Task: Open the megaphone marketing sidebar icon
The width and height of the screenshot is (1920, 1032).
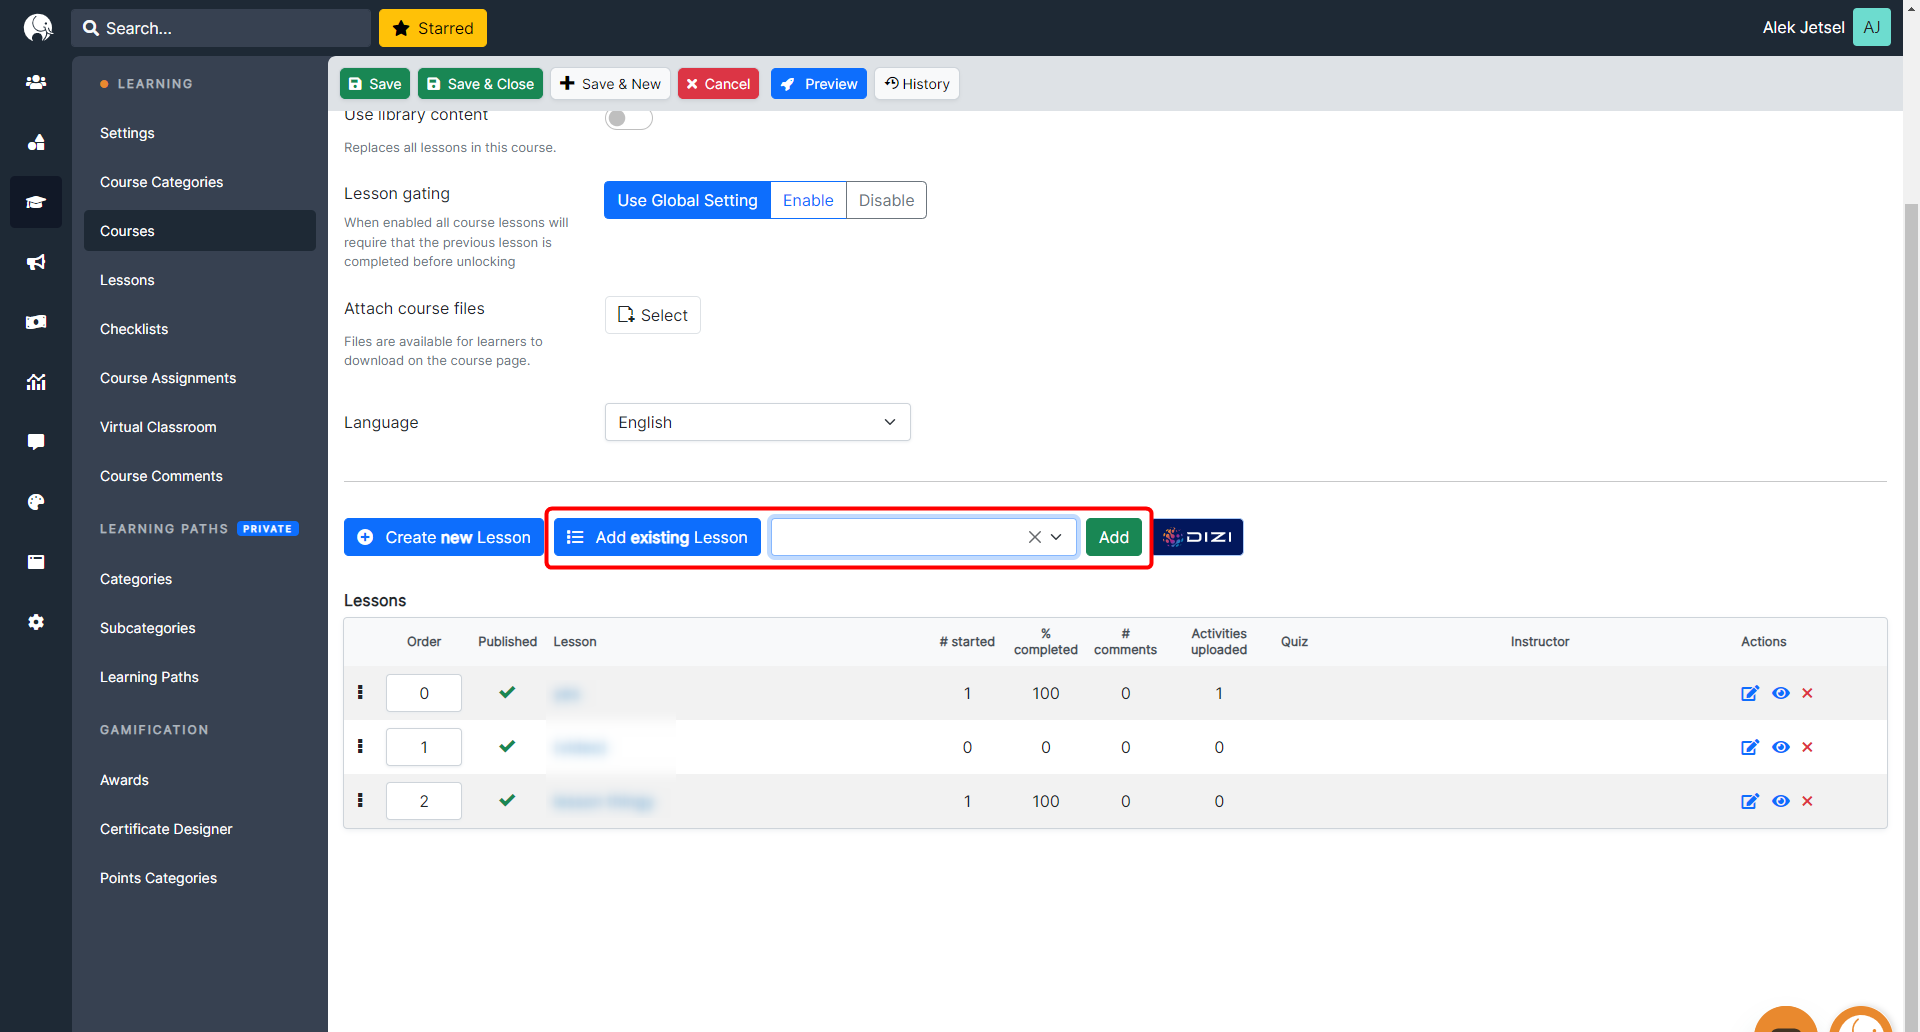Action: (36, 262)
